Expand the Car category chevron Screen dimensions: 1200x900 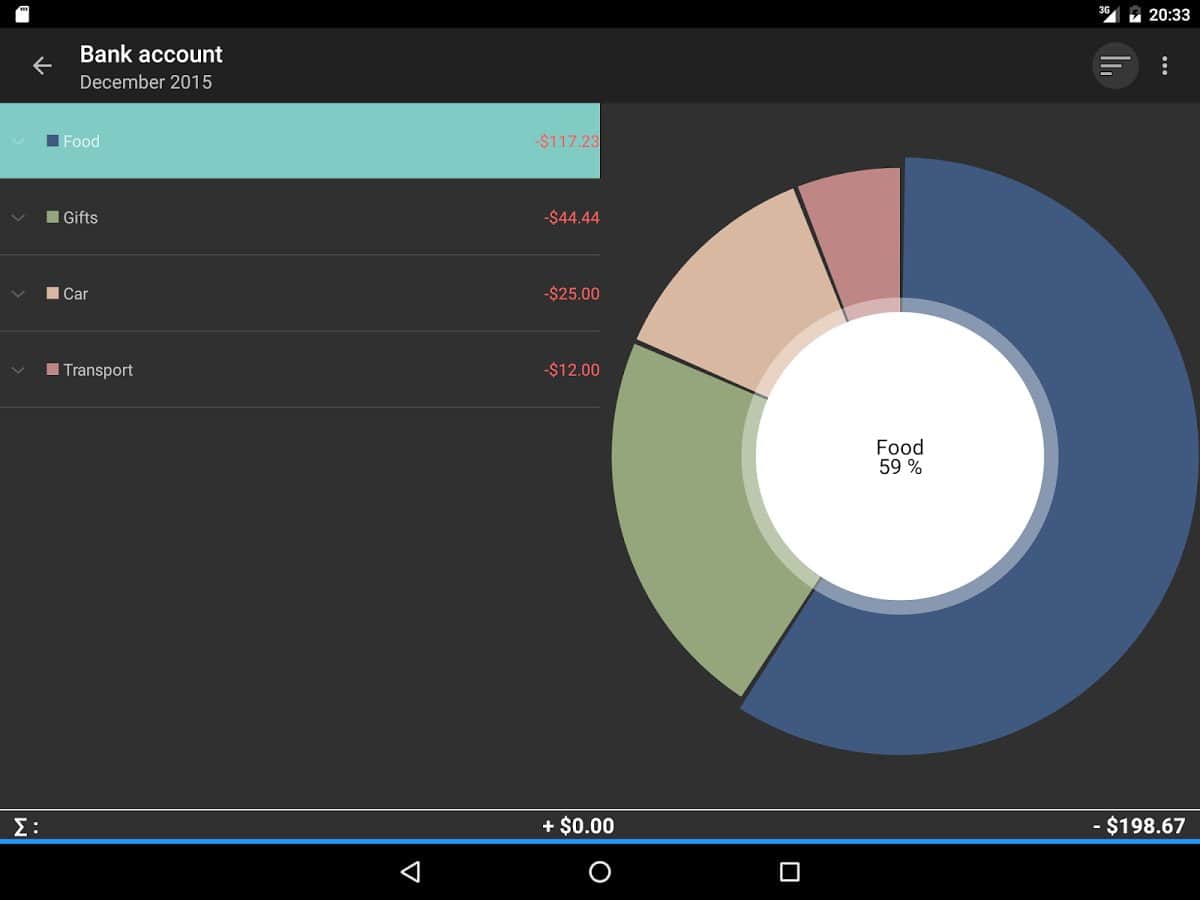click(17, 293)
